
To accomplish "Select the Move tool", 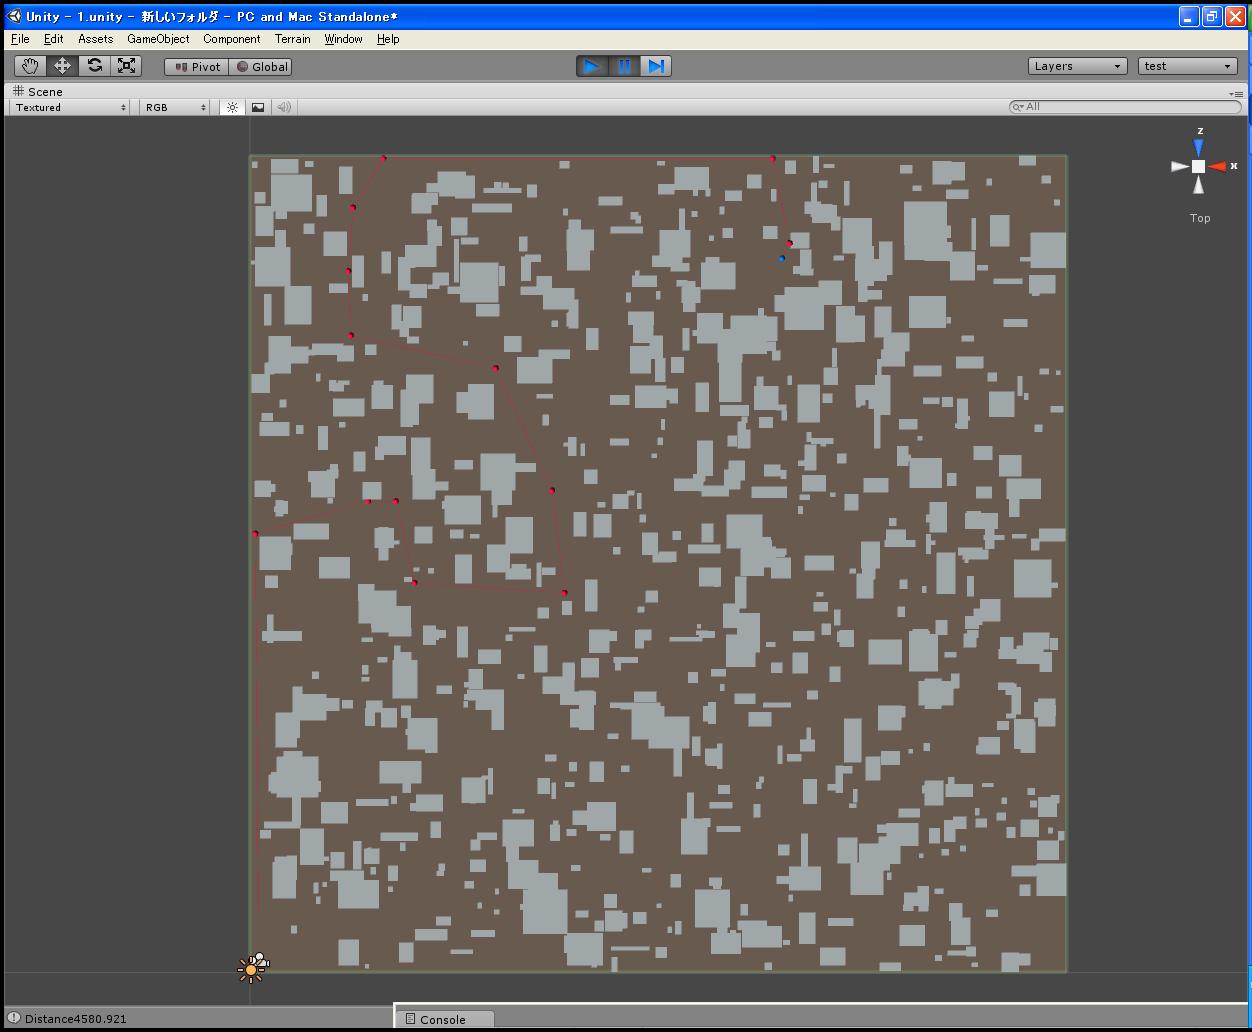I will [x=62, y=66].
